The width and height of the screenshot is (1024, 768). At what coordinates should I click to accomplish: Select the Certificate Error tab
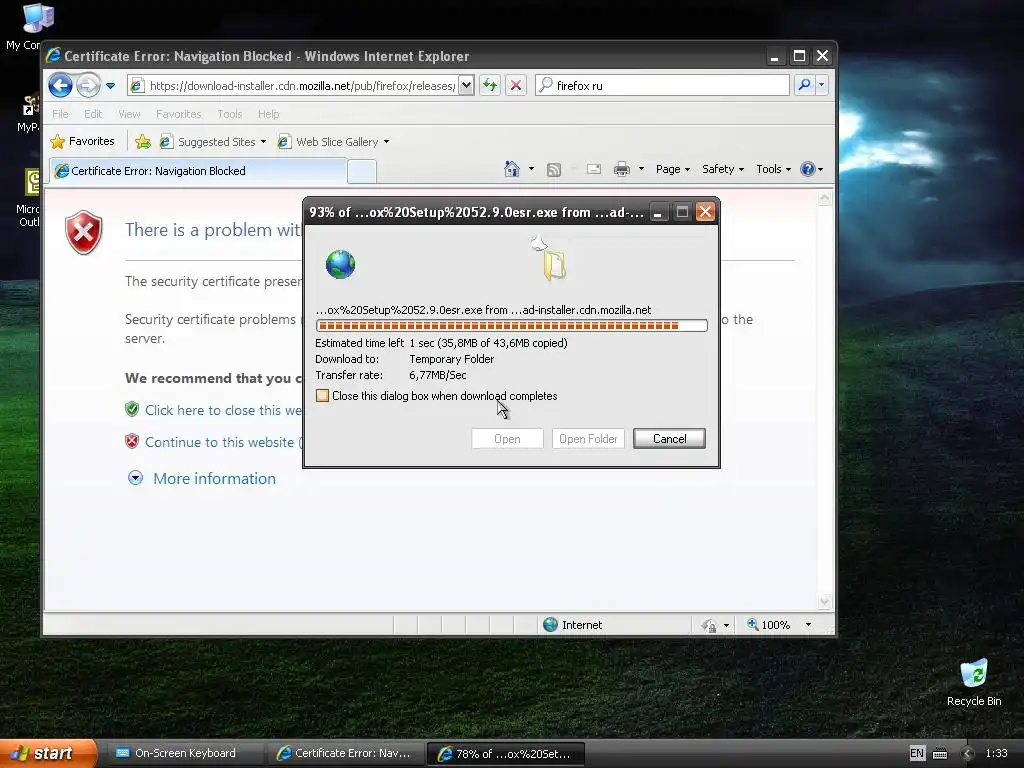point(199,171)
